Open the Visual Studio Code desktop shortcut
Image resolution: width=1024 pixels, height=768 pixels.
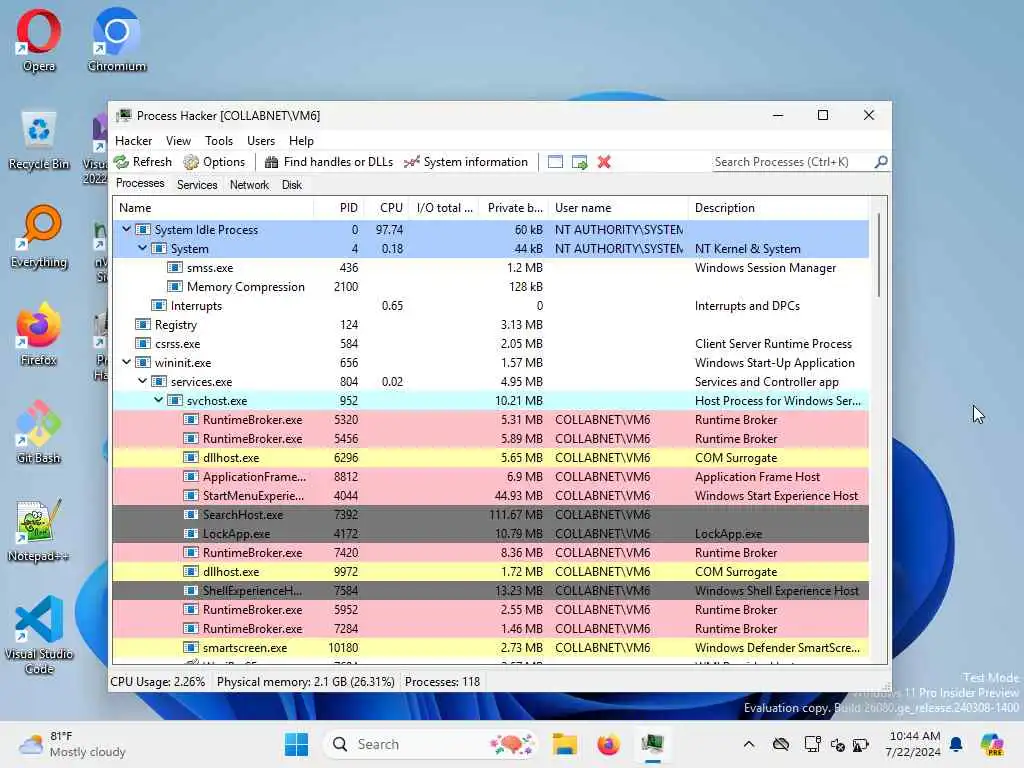(39, 635)
